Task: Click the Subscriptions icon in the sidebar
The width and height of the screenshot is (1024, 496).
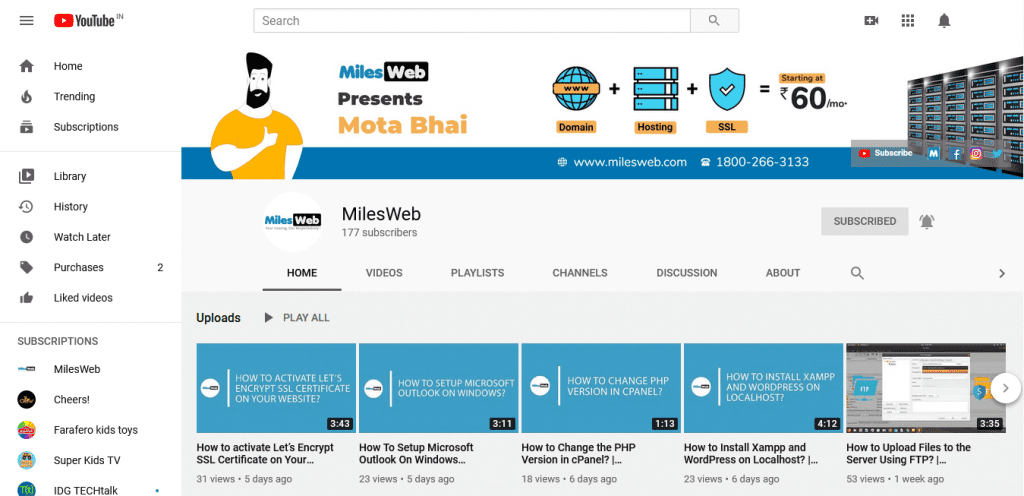Action: 26,127
